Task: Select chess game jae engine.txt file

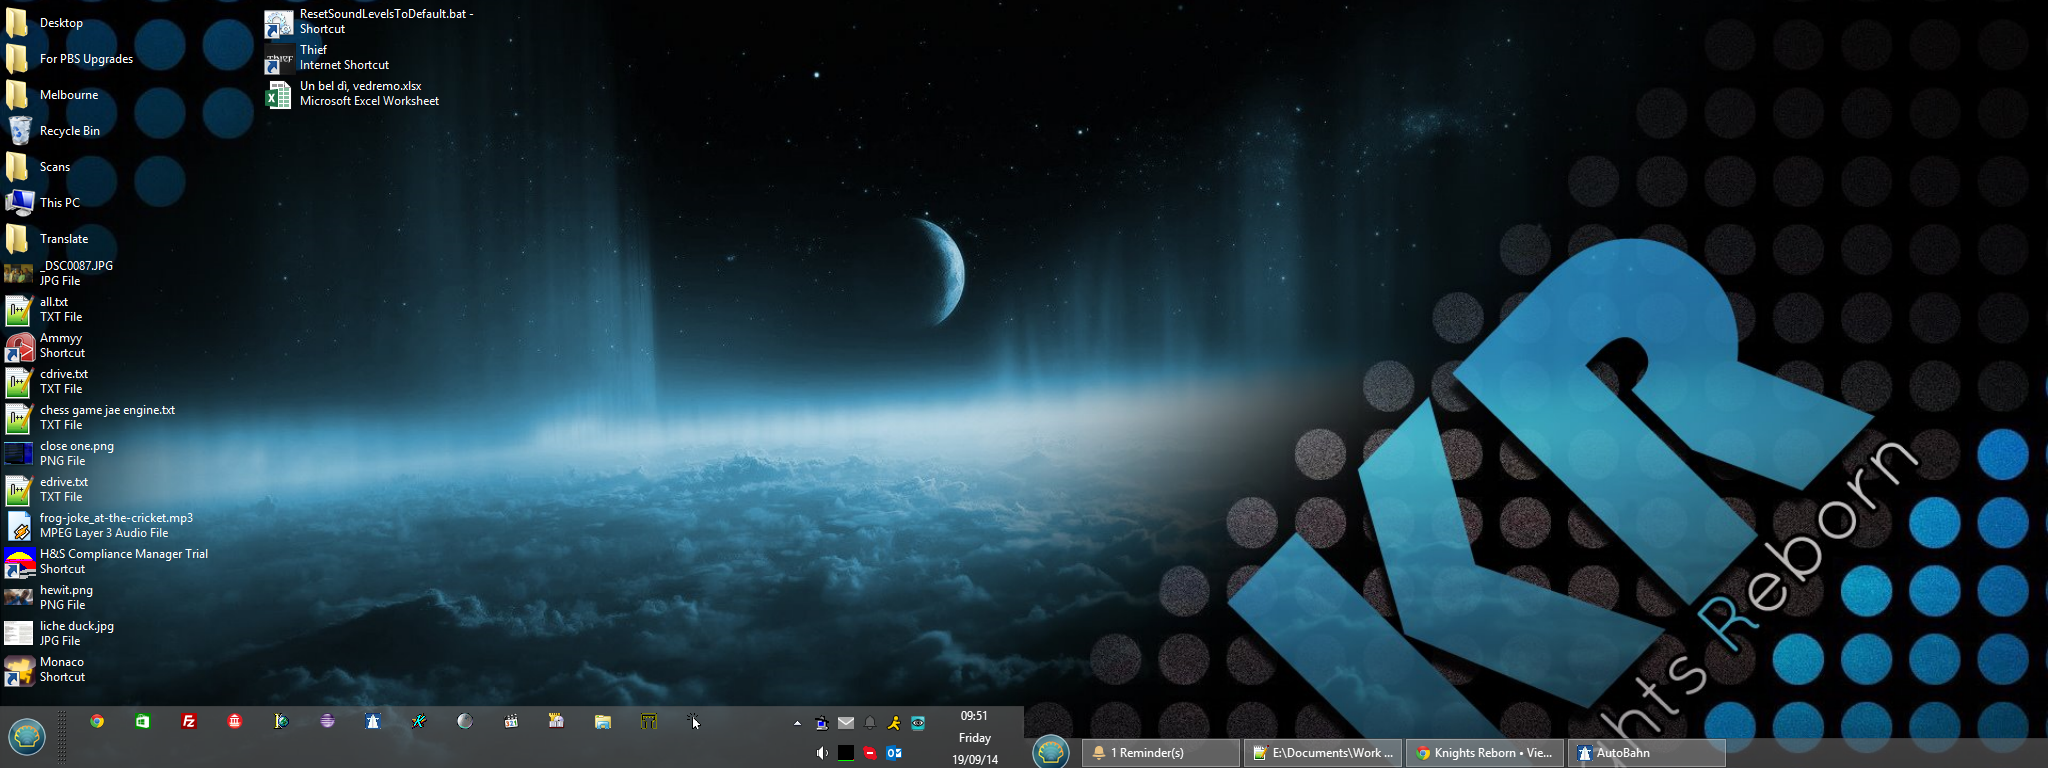Action: point(90,418)
